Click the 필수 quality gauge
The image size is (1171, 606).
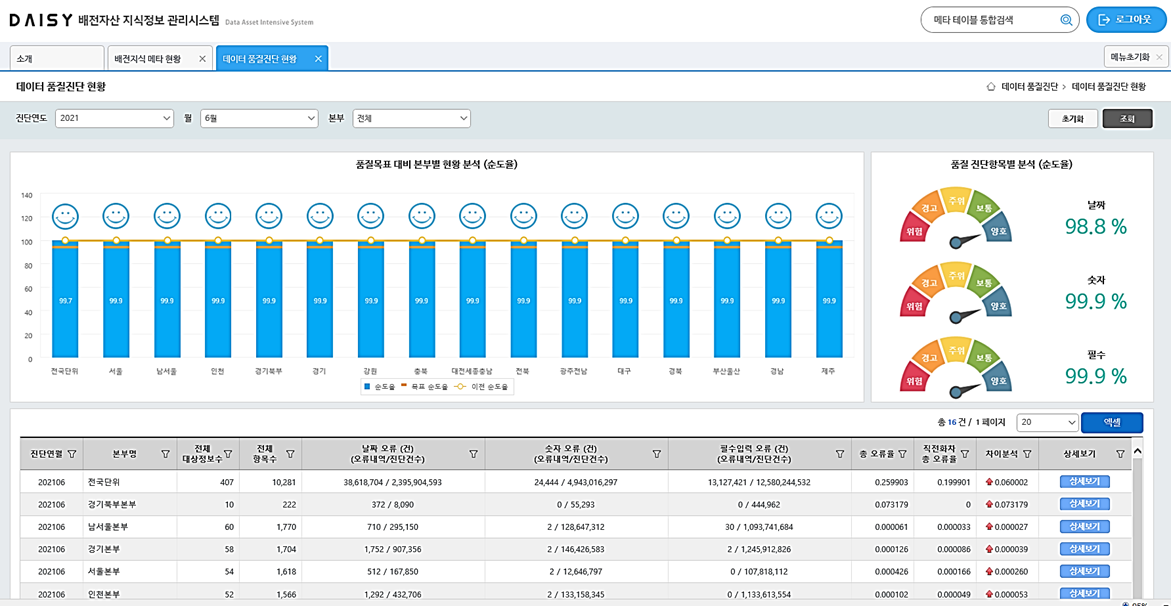955,367
